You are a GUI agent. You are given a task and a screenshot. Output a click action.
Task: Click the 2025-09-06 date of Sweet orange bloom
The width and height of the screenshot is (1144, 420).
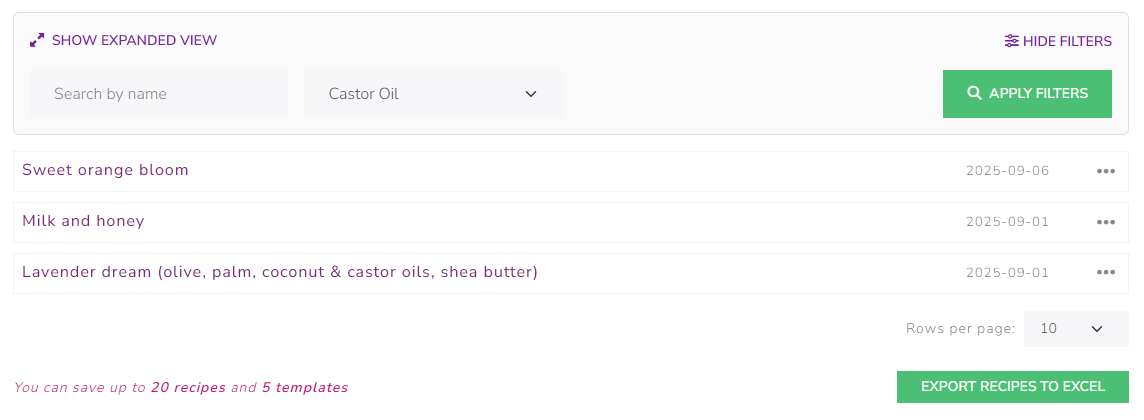tap(1007, 171)
